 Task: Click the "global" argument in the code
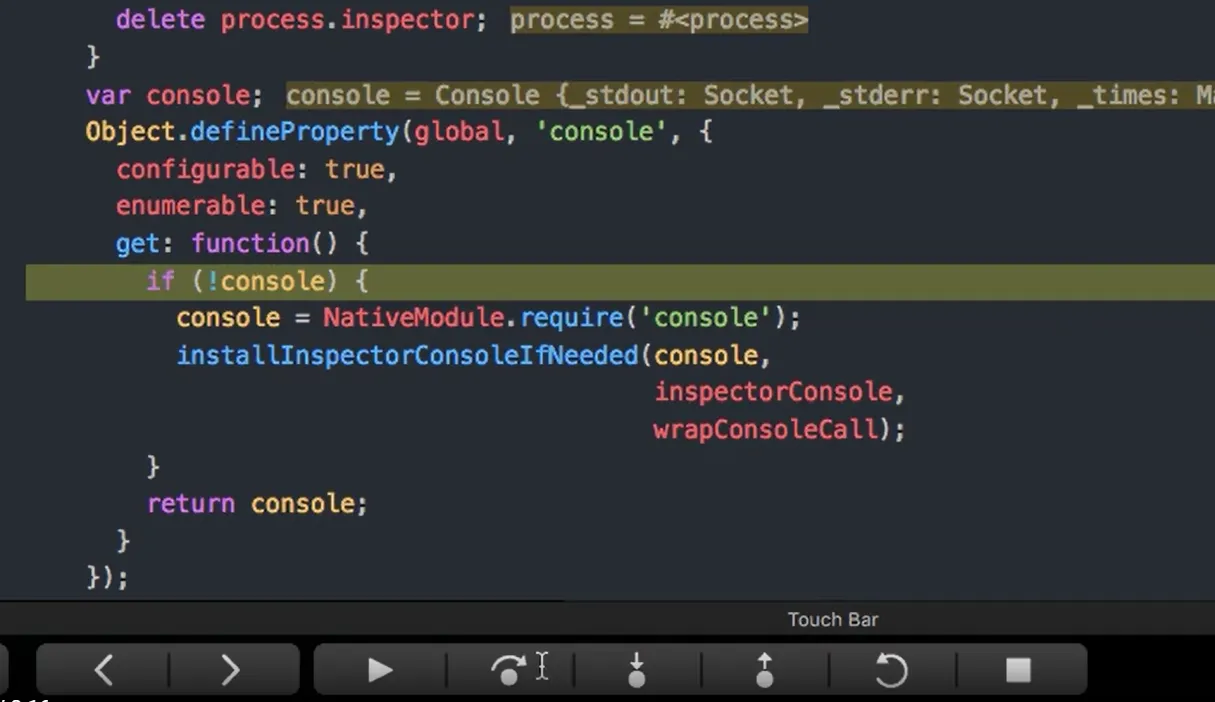458,132
